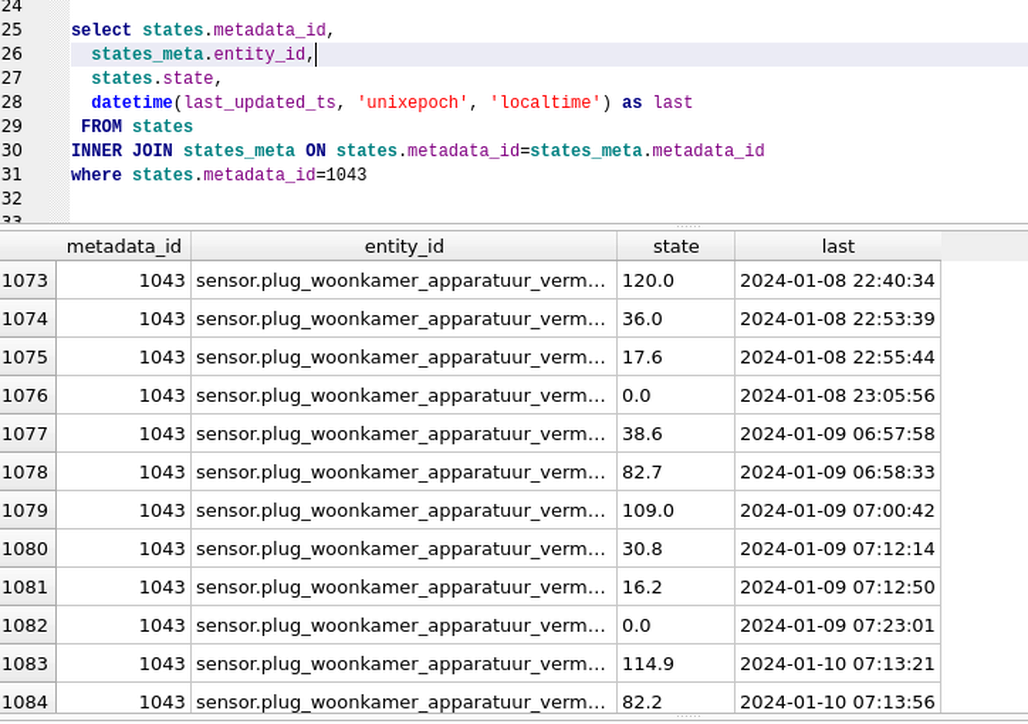
Task: Click metadata_id cell 1043 in row 1080
Action: pos(124,549)
